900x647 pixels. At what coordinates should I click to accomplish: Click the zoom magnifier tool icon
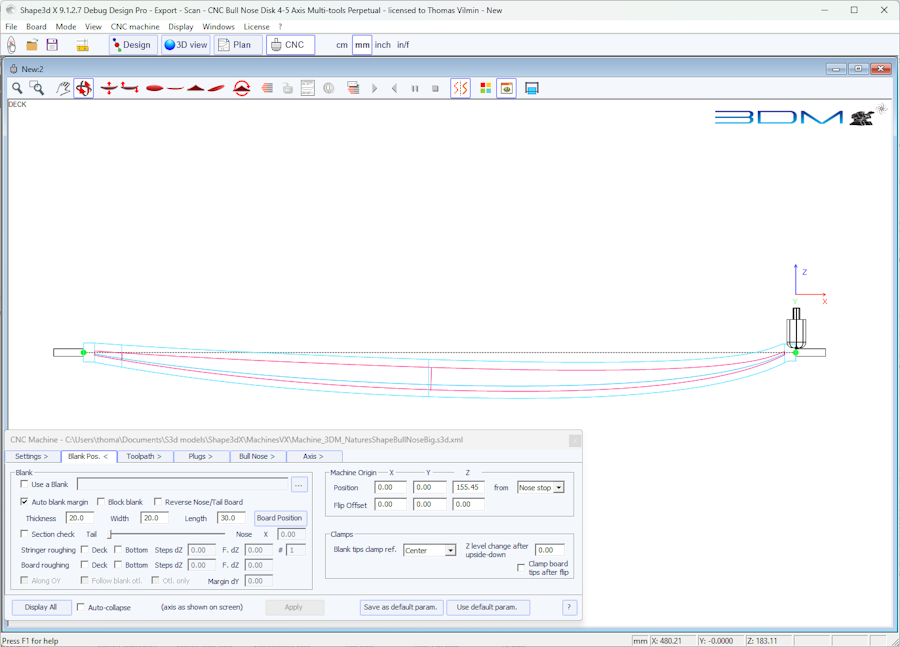[17, 88]
